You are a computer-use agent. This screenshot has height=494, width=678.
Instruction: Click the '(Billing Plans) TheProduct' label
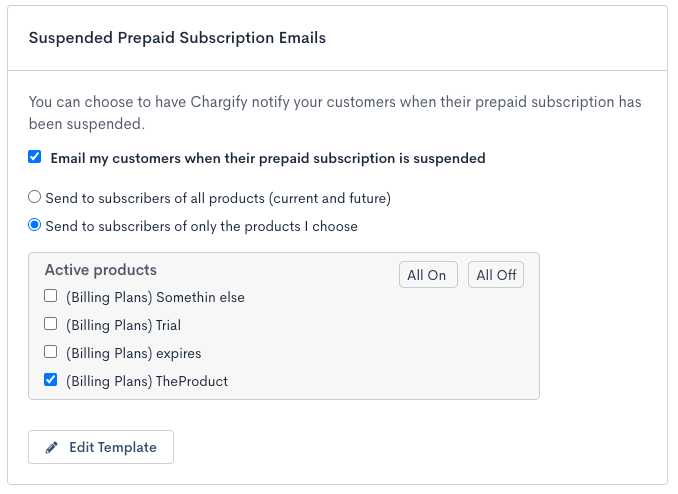pyautogui.click(x=147, y=381)
